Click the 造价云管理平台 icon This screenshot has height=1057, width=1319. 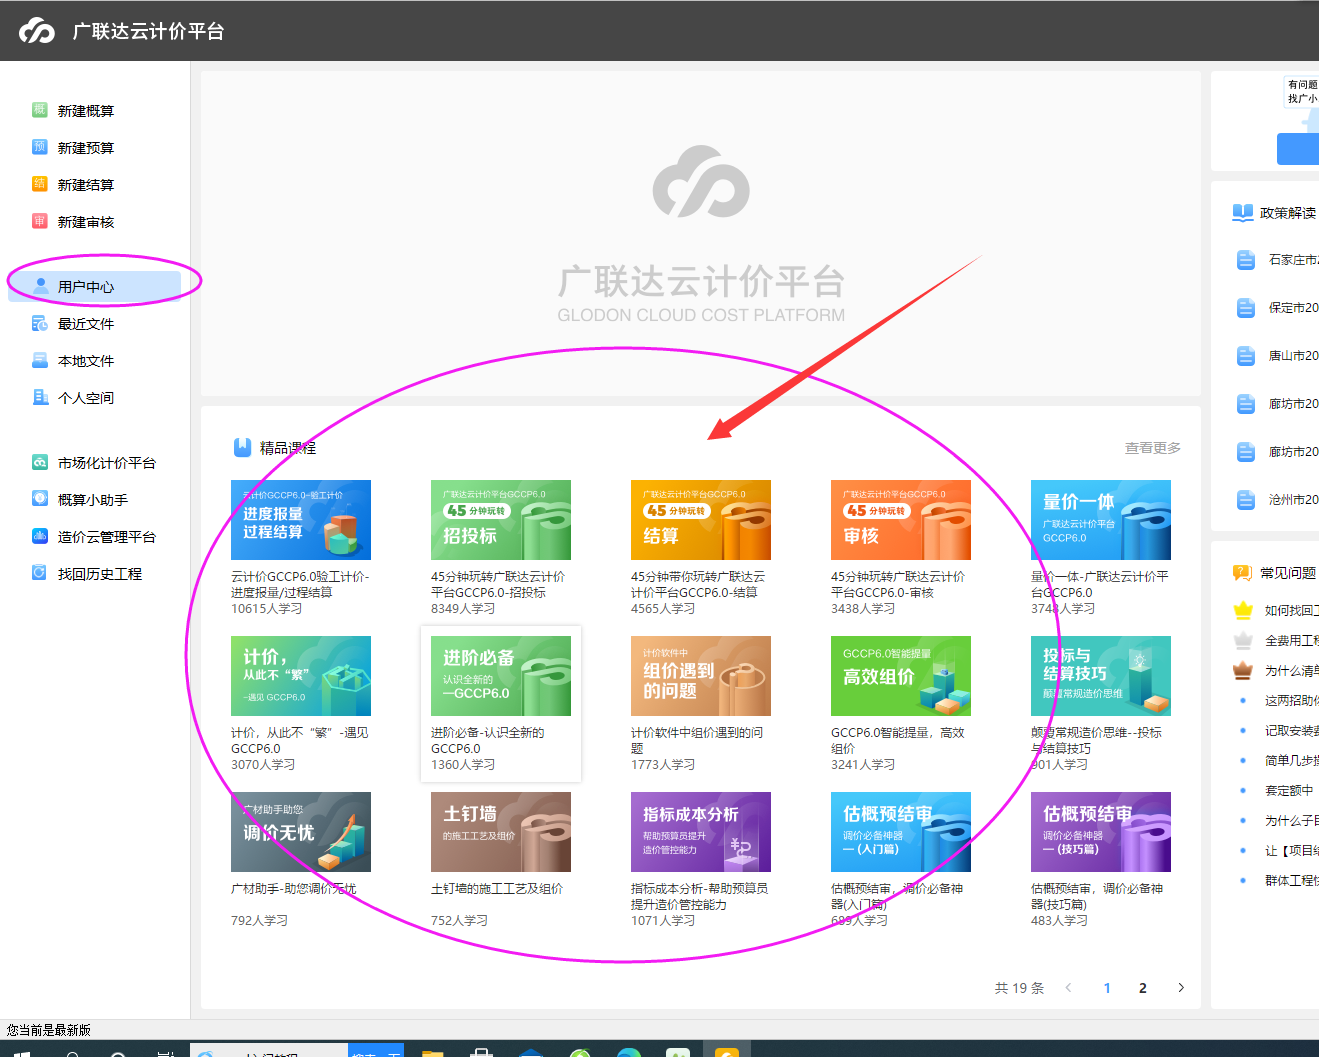(40, 536)
